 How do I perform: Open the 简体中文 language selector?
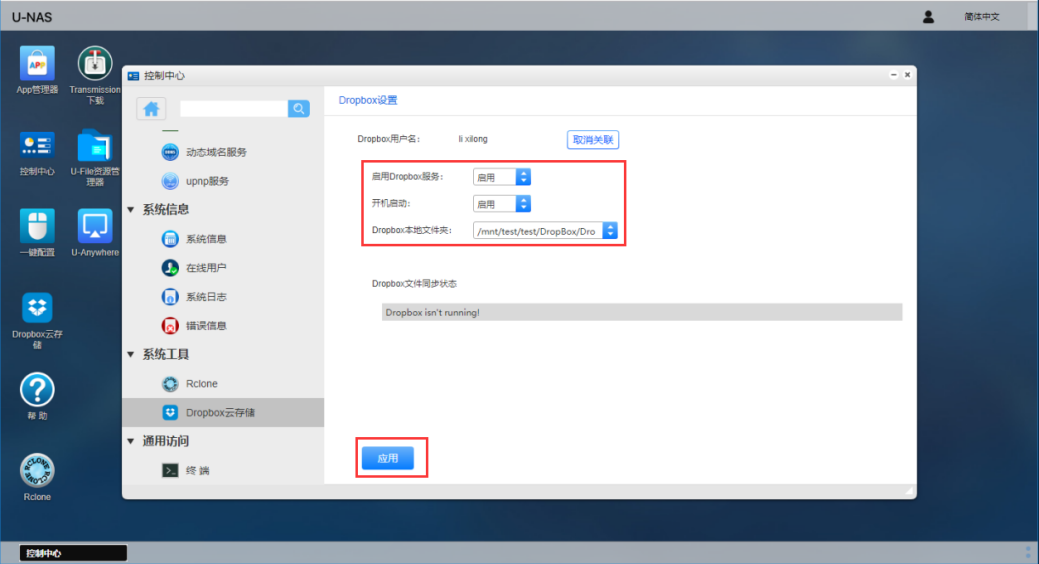pyautogui.click(x=981, y=17)
